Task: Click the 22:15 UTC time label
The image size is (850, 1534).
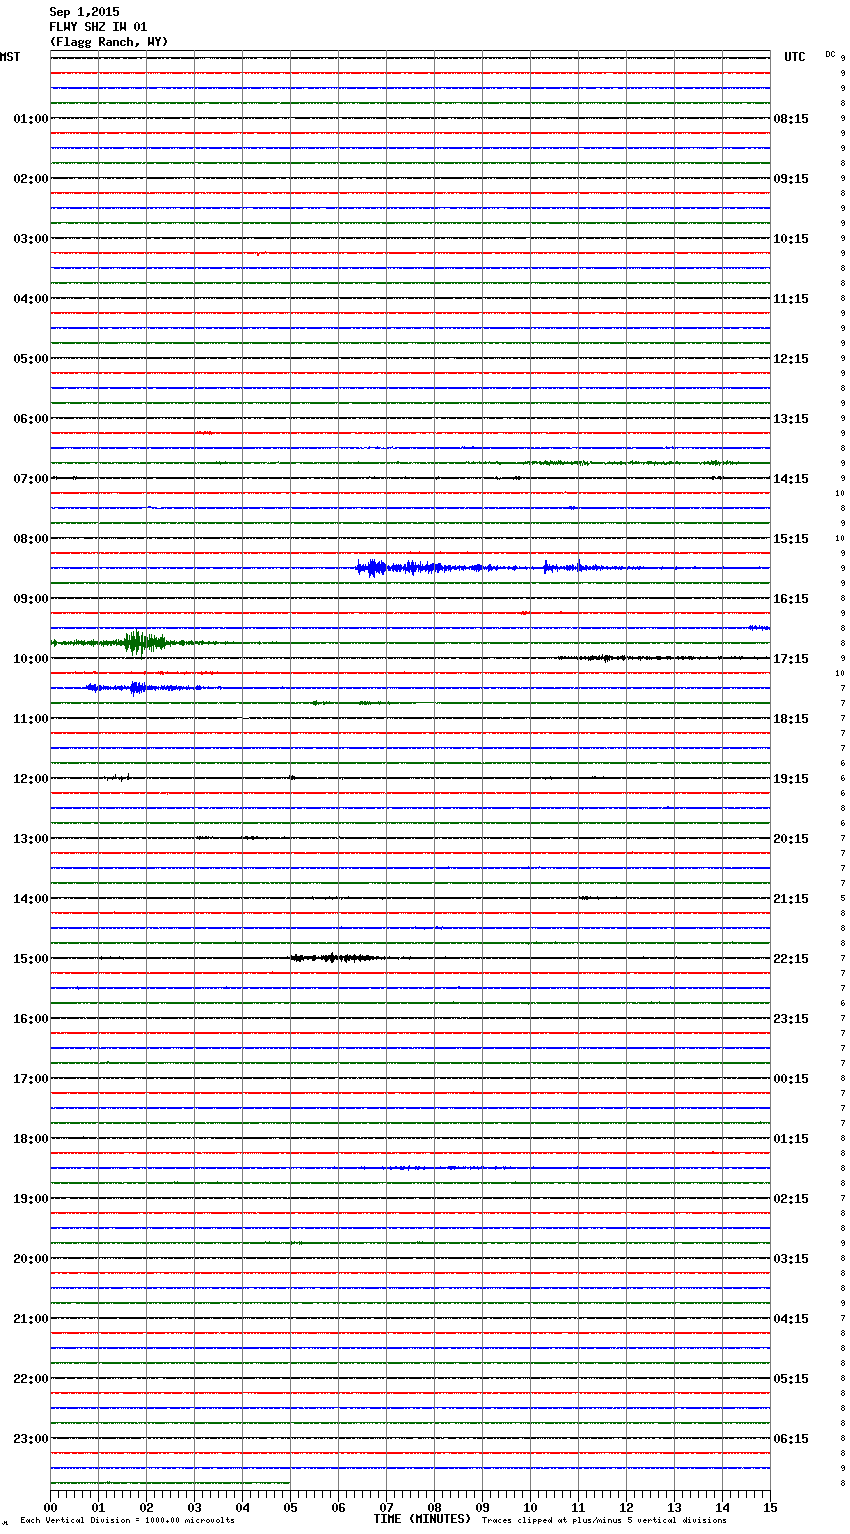Action: 791,959
